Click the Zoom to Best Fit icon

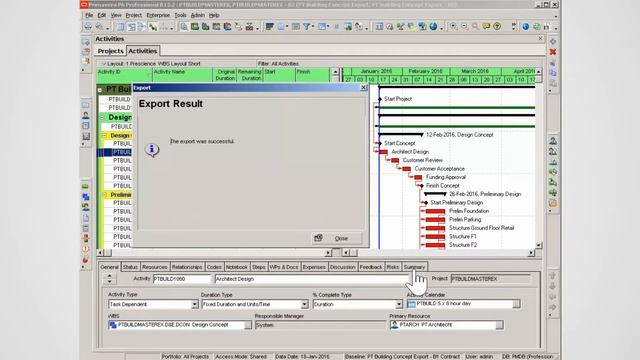[475, 27]
